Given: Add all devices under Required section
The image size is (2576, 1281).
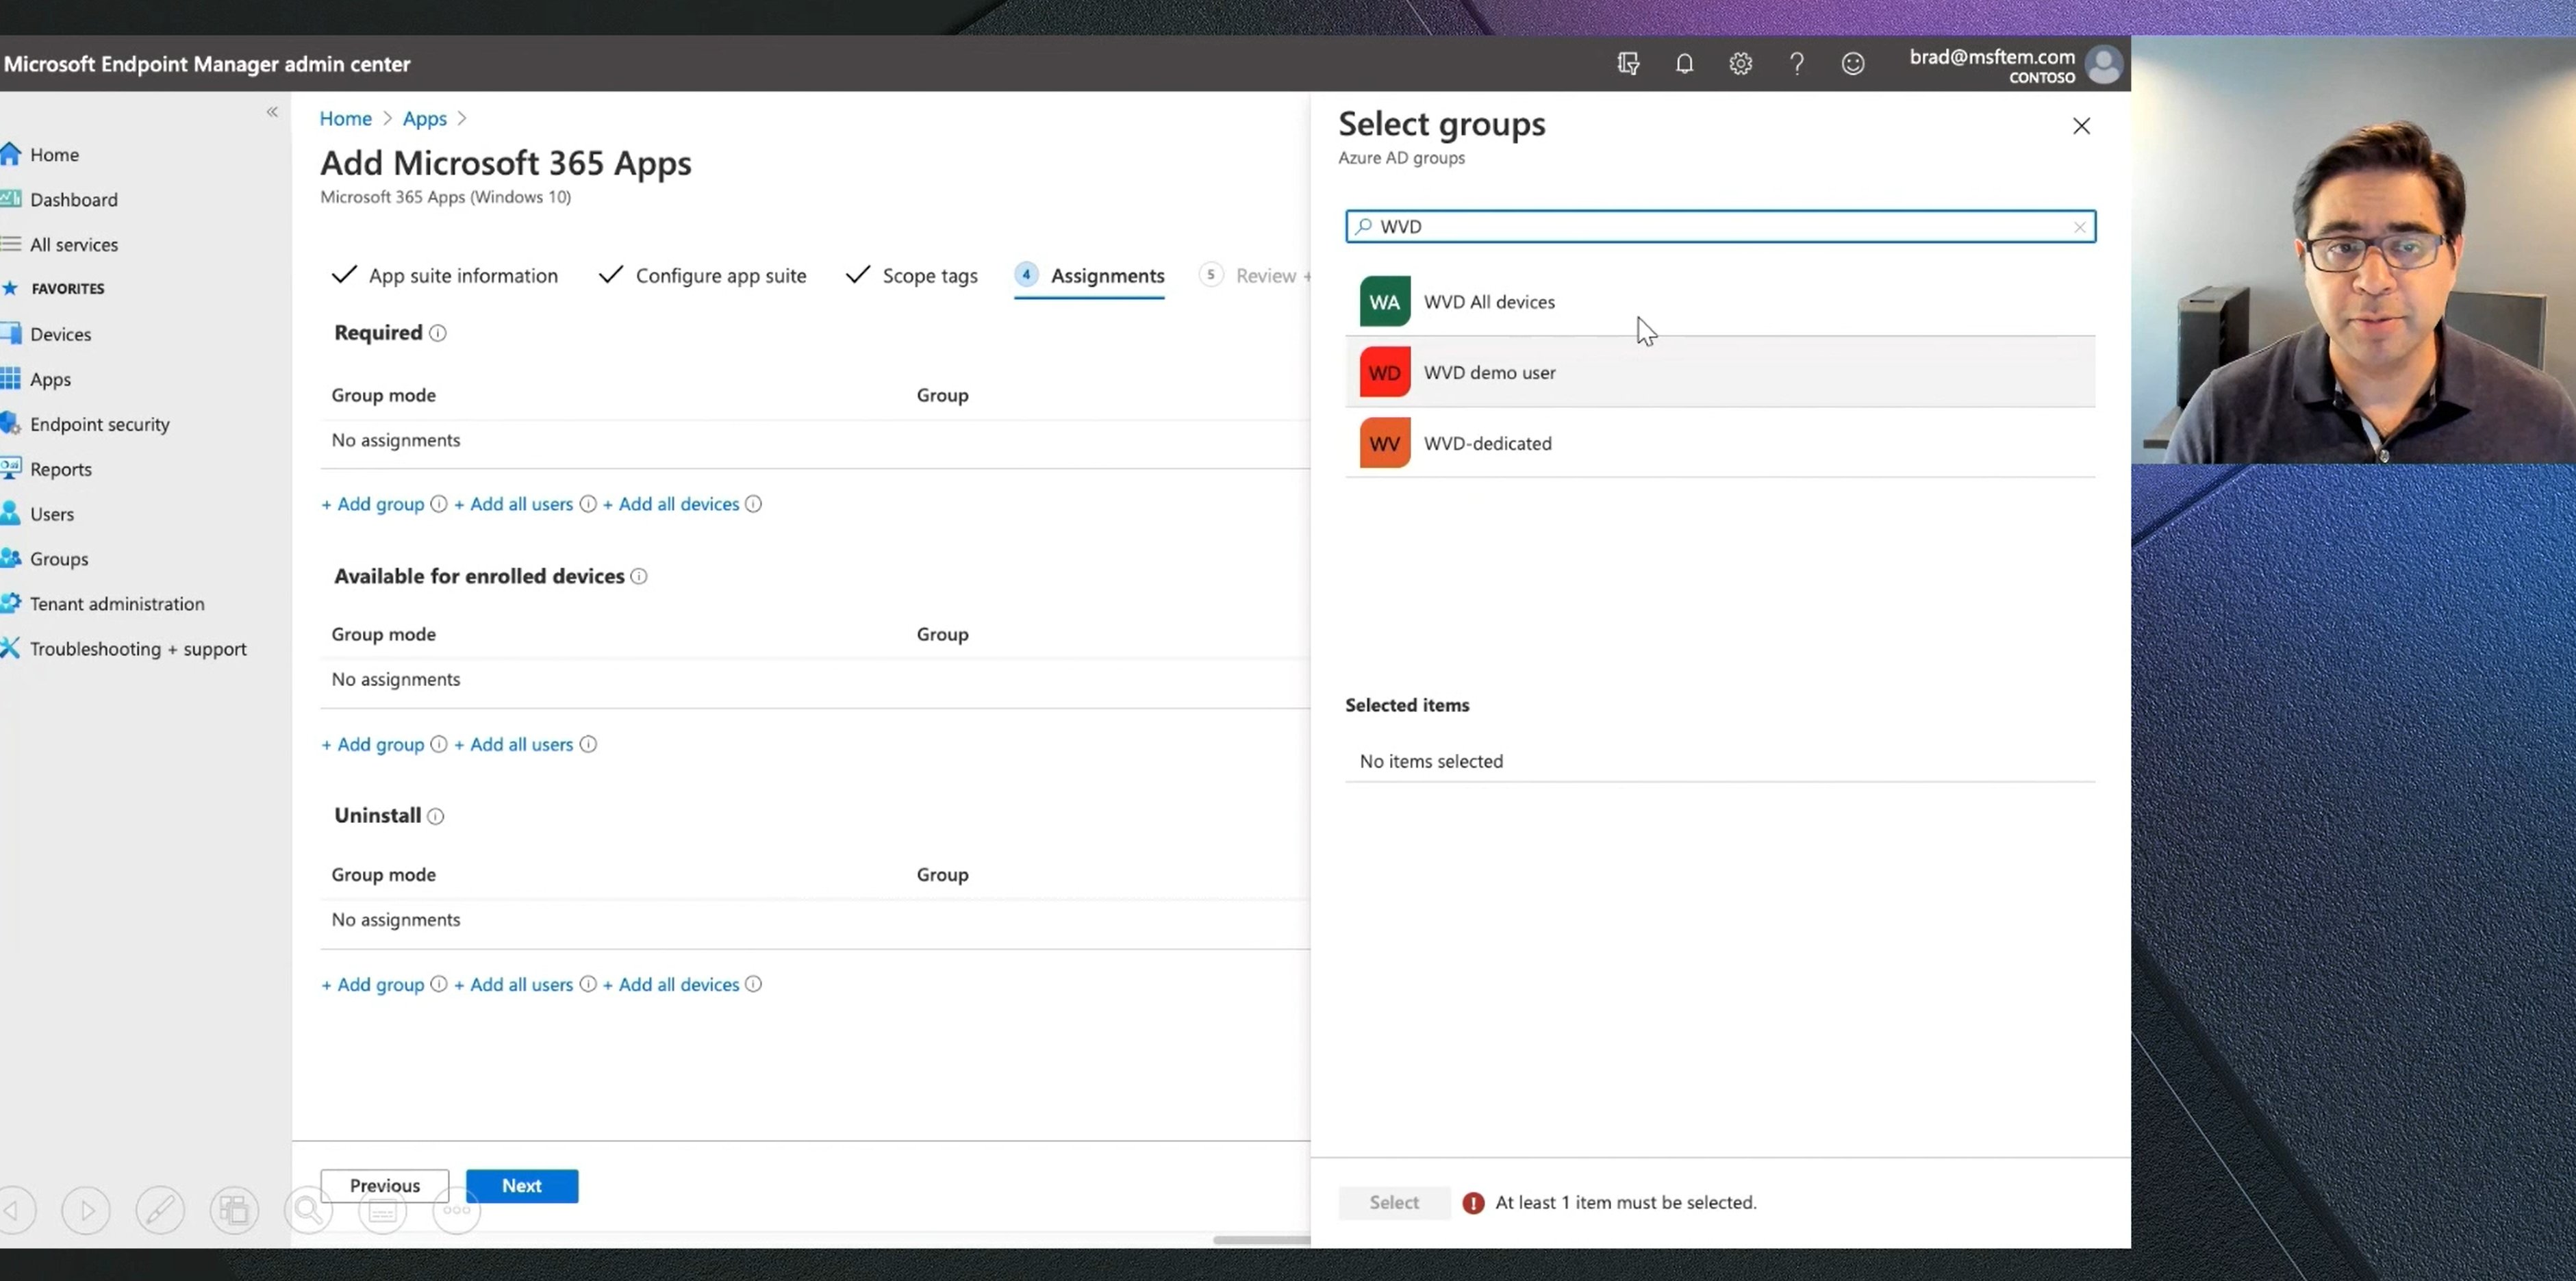Looking at the screenshot, I should click(x=671, y=504).
